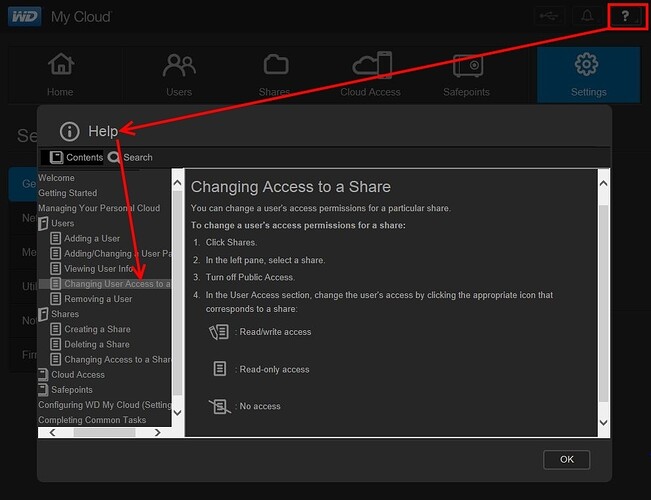The image size is (651, 500).
Task: Go to the Home navigation icon
Action: (x=61, y=64)
